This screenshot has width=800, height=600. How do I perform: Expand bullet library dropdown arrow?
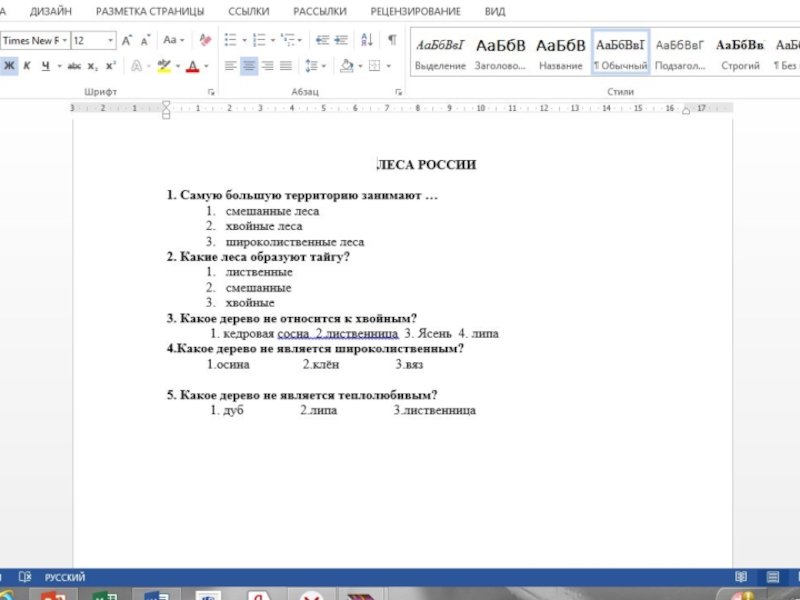click(x=244, y=40)
